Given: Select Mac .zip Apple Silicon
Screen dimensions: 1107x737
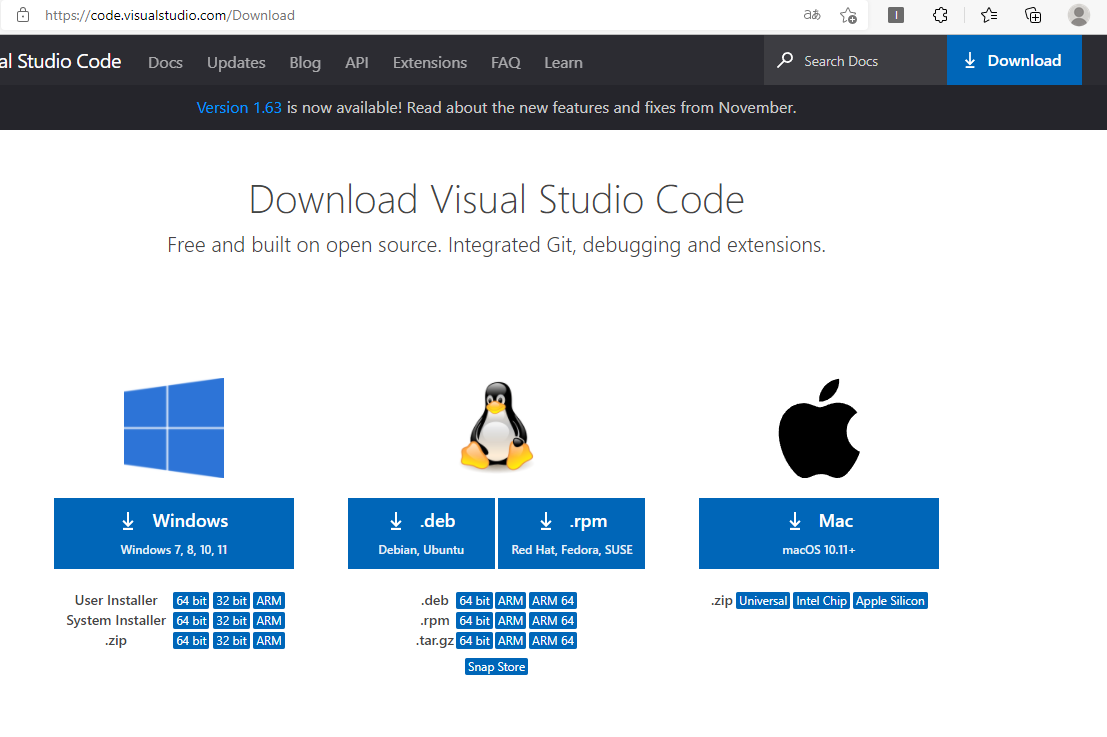Looking at the screenshot, I should pyautogui.click(x=890, y=601).
